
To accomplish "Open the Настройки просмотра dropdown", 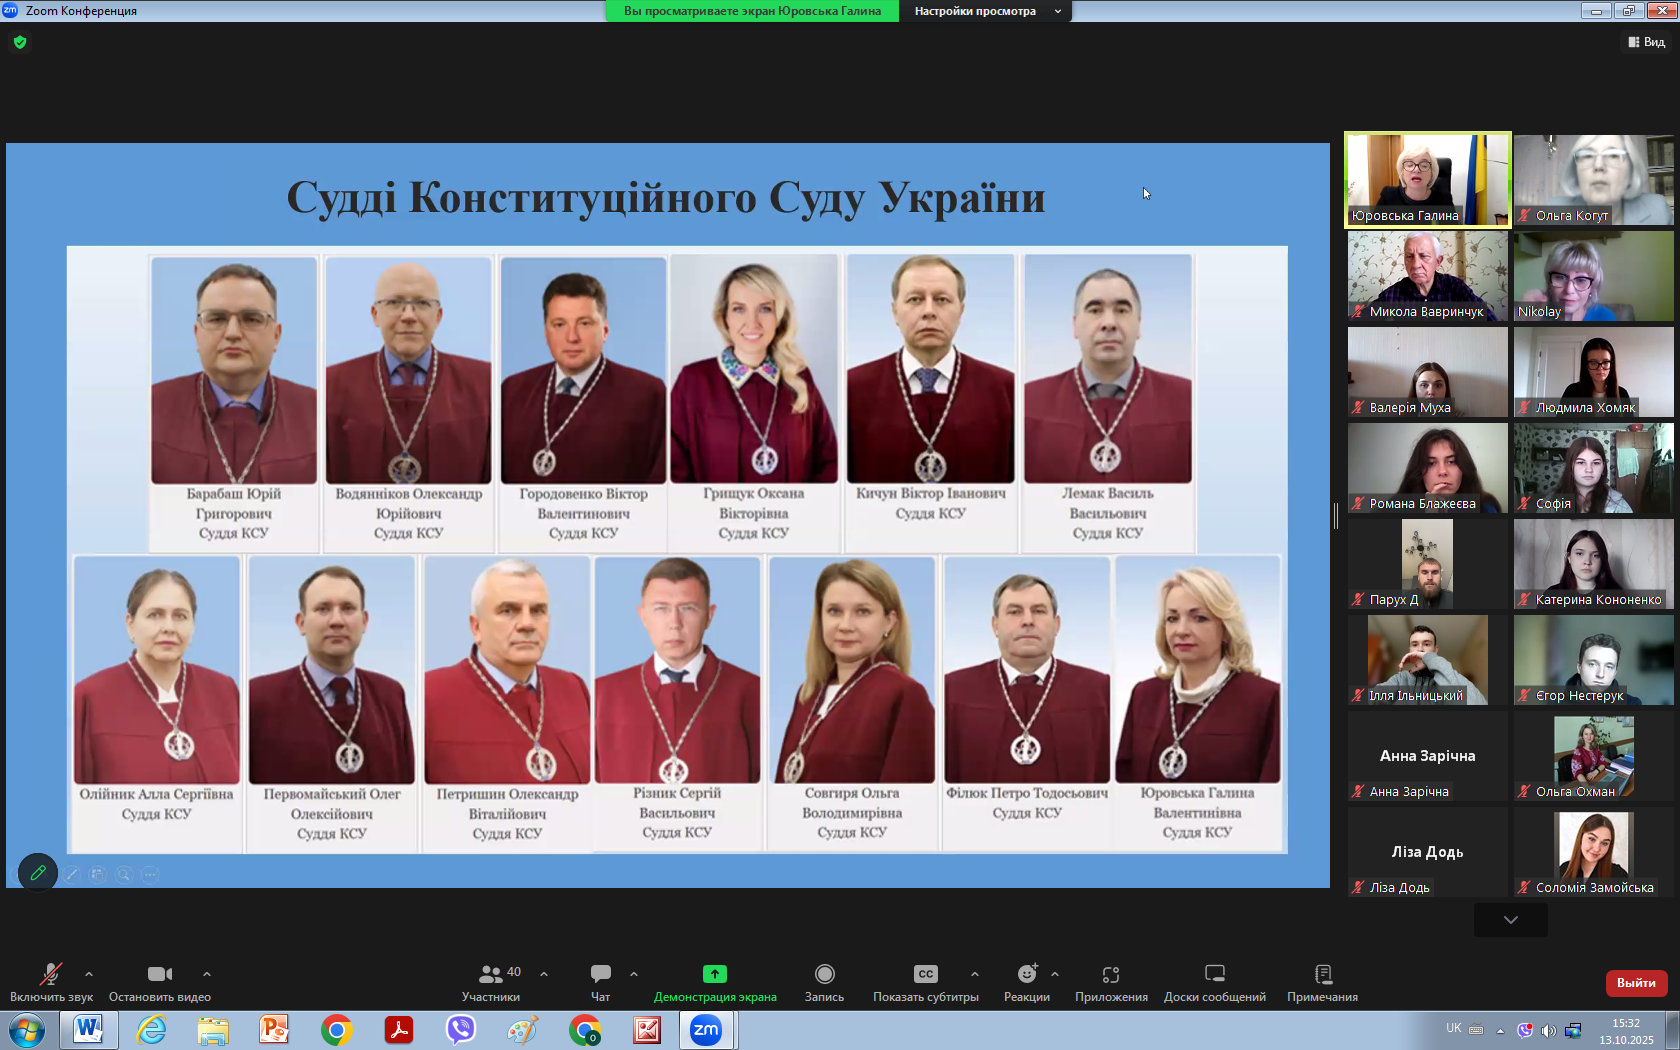I will tap(985, 11).
